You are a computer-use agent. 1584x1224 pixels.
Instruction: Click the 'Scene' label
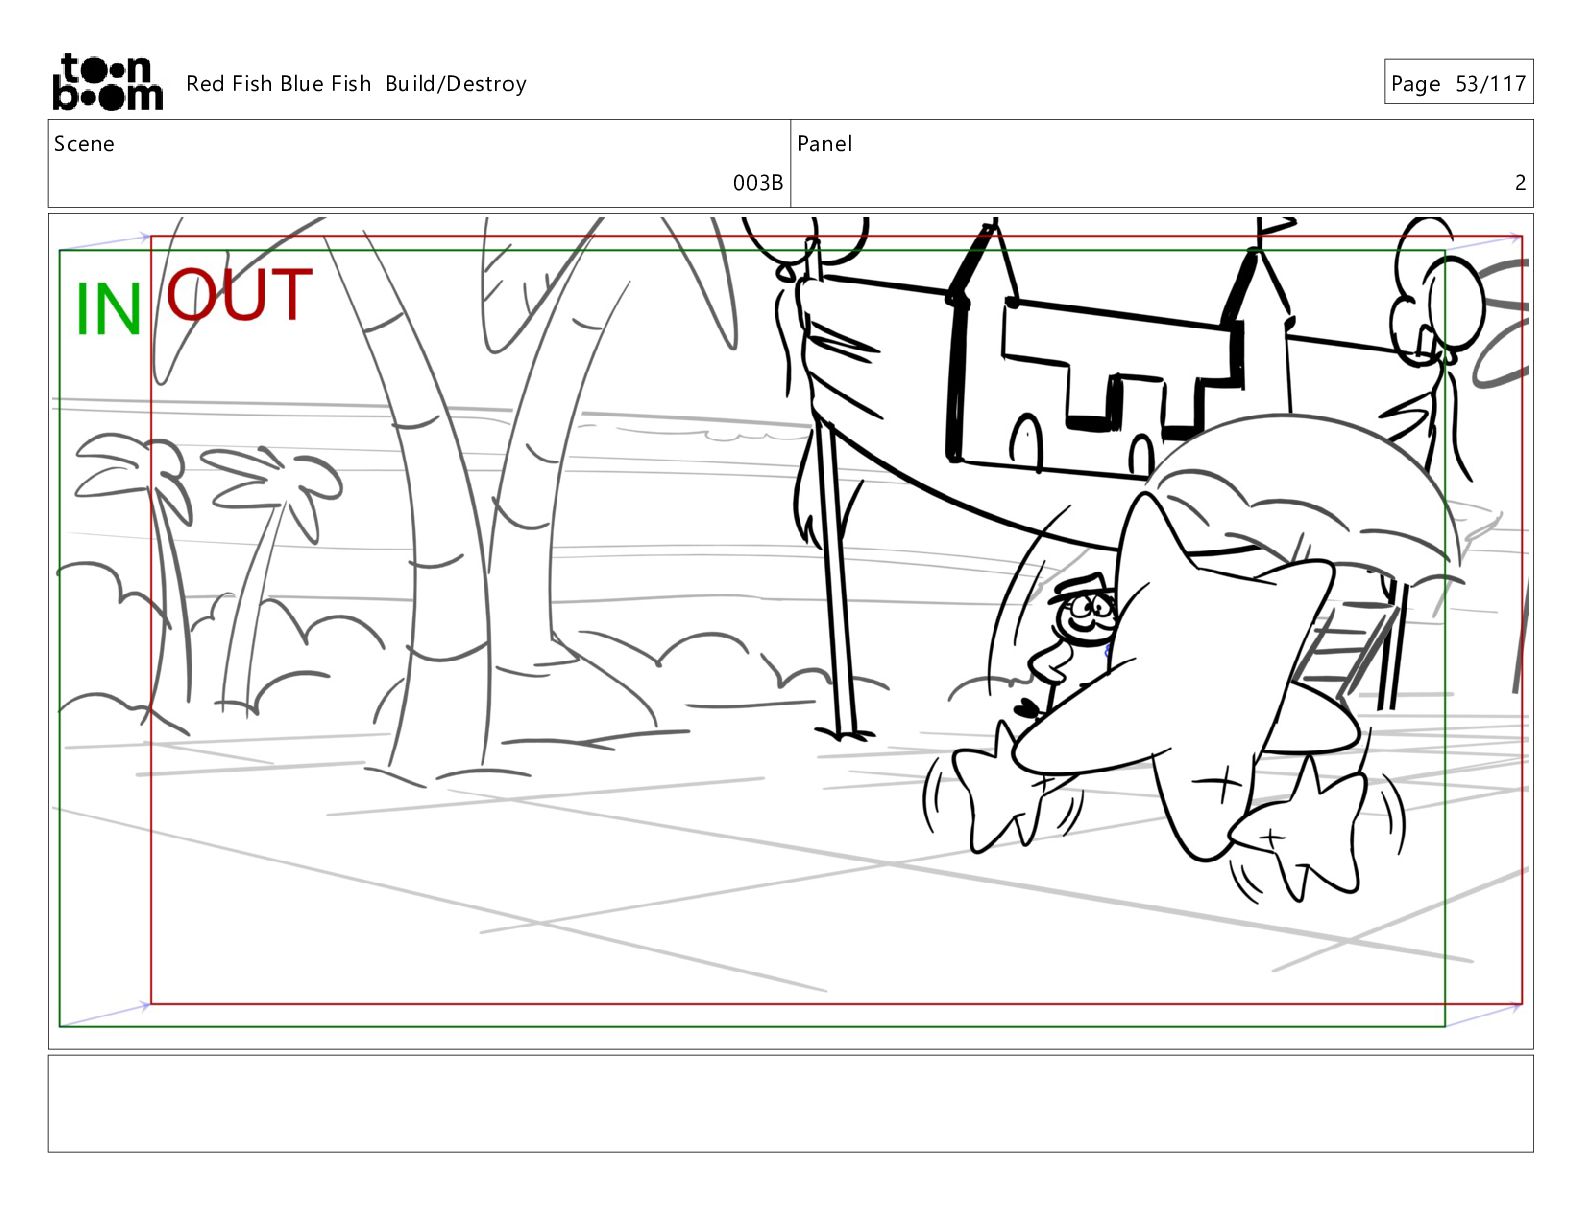84,144
